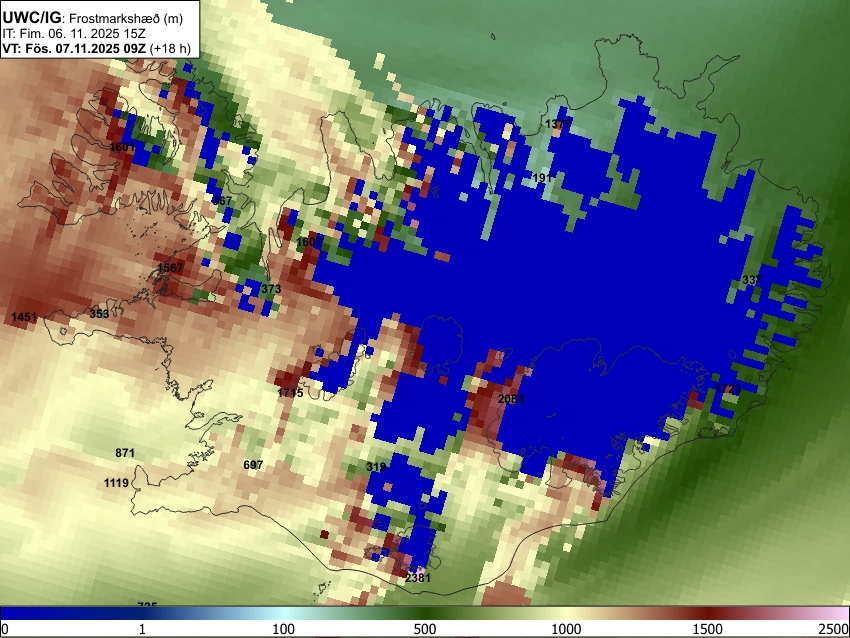
Task: Click the legend tick label 0
Action: click(5, 629)
